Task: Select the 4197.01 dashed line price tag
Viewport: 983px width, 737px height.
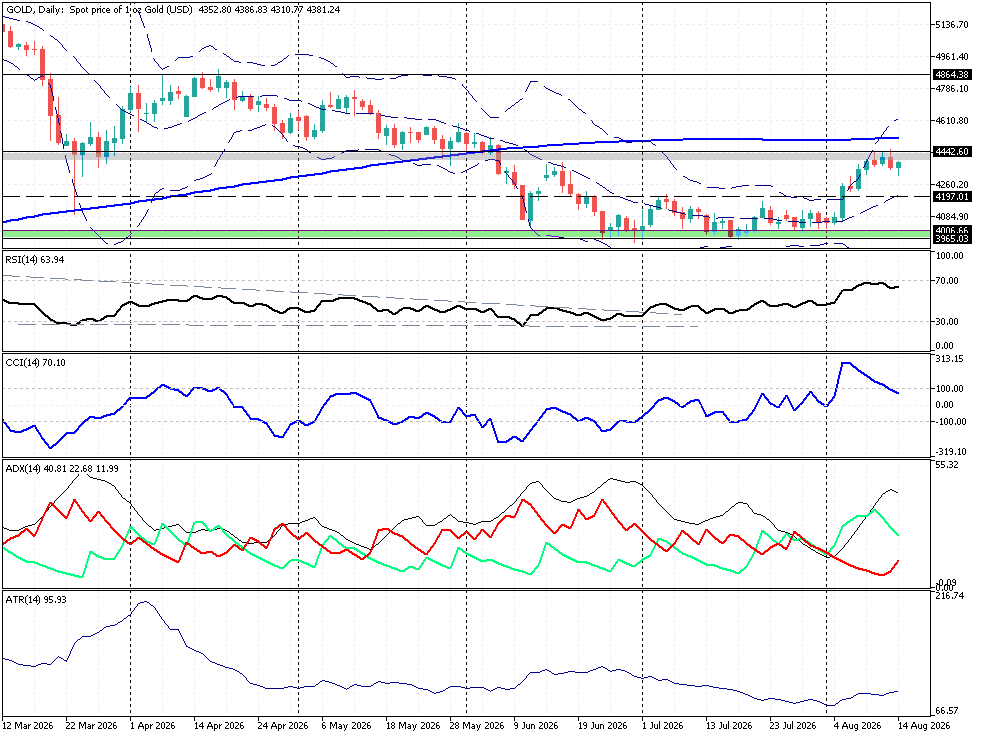Action: click(952, 197)
